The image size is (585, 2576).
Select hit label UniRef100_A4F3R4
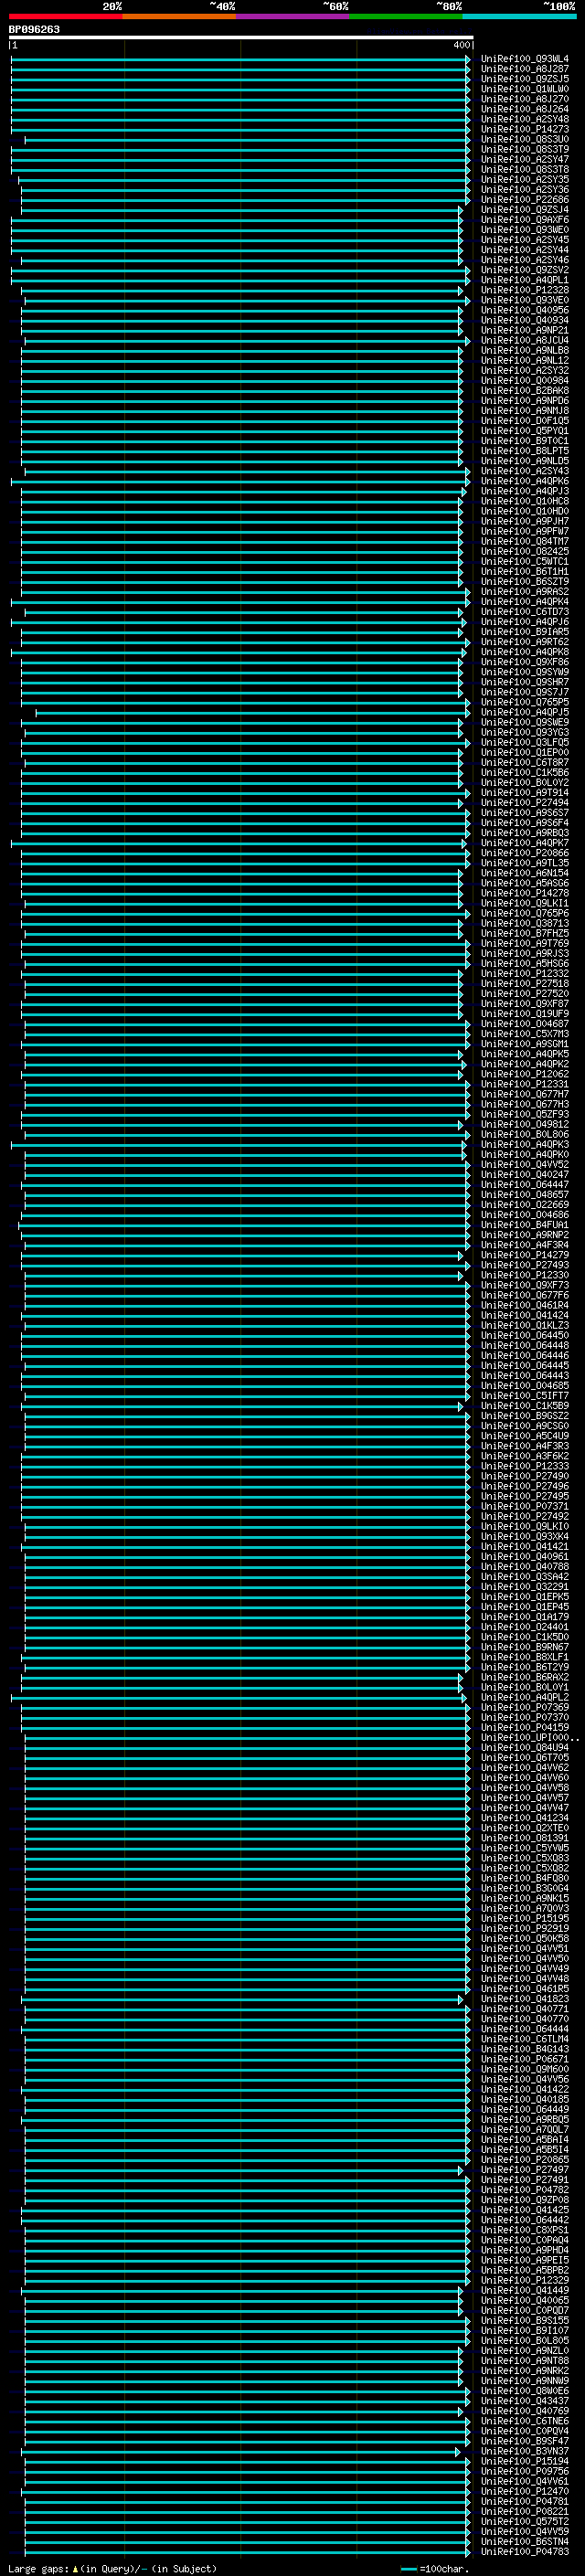point(525,1245)
